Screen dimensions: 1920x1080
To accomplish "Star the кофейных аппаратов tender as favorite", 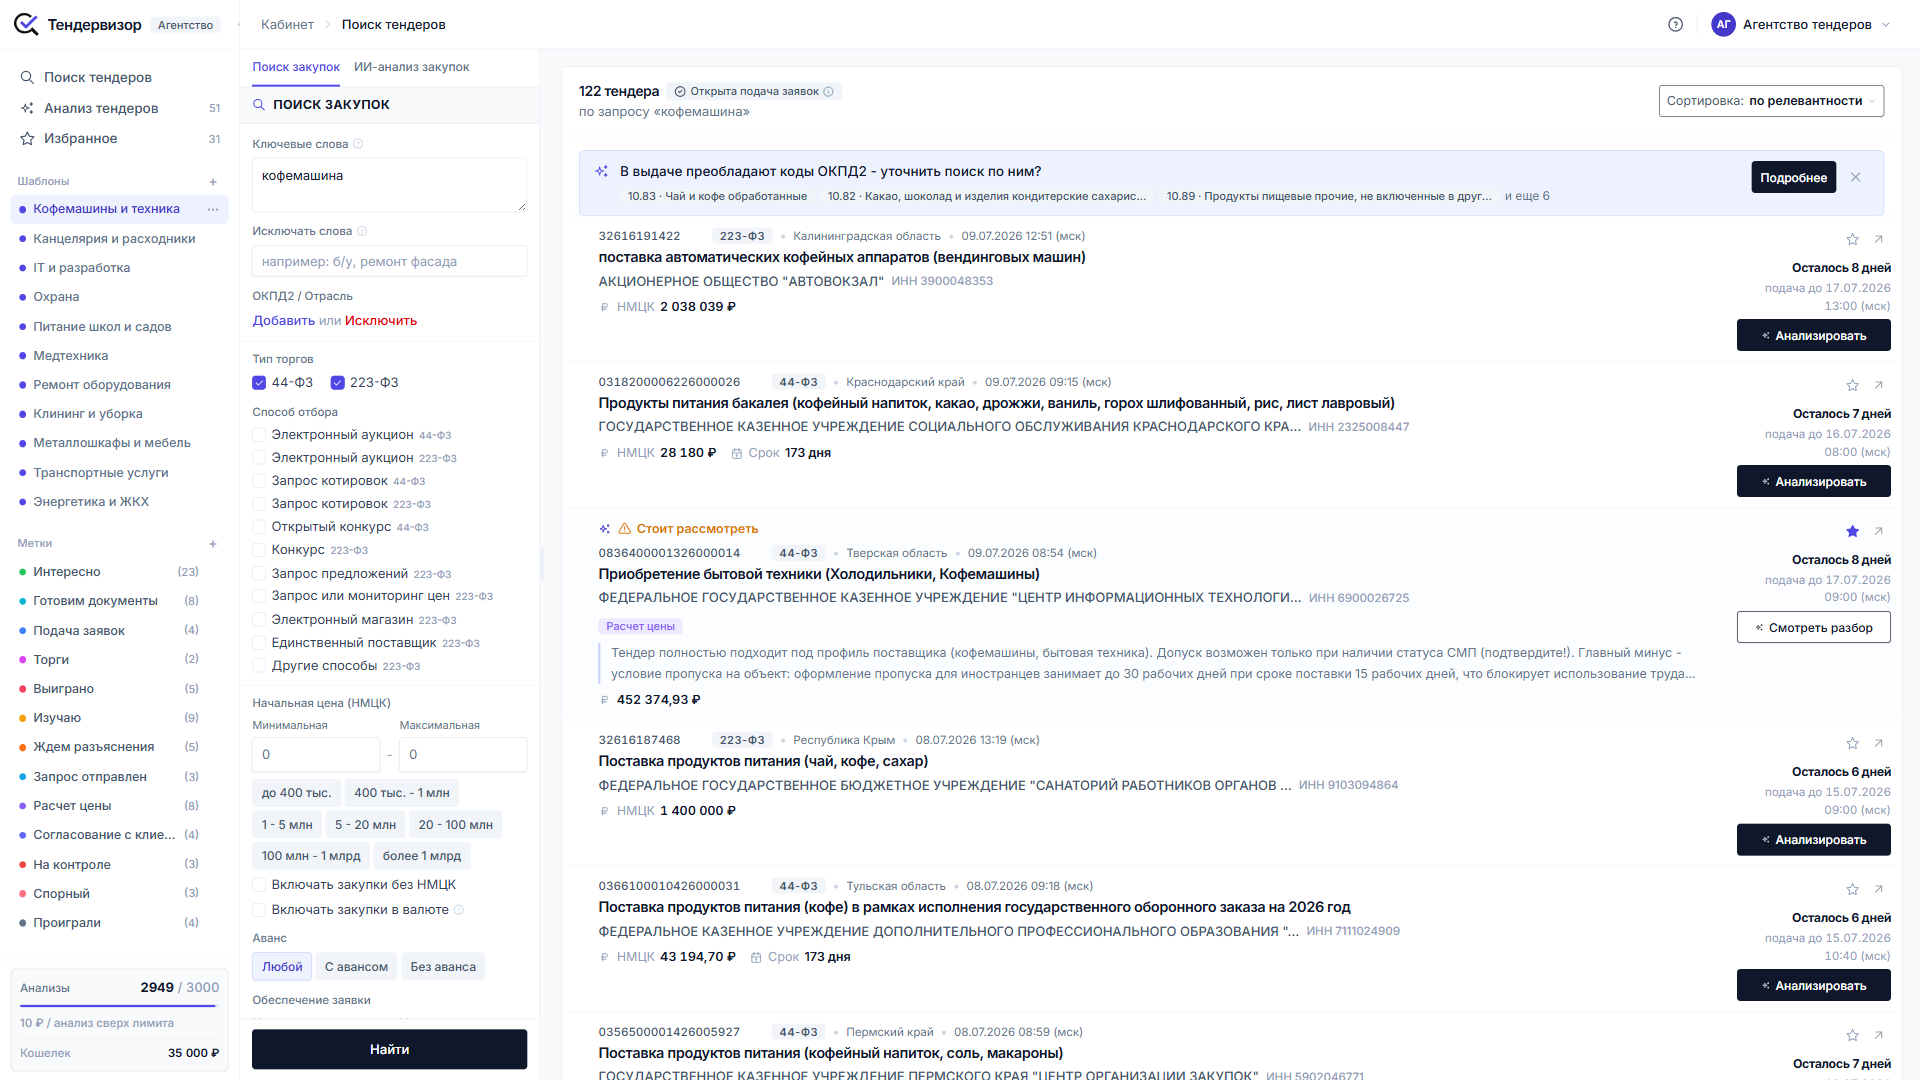I will tap(1852, 239).
